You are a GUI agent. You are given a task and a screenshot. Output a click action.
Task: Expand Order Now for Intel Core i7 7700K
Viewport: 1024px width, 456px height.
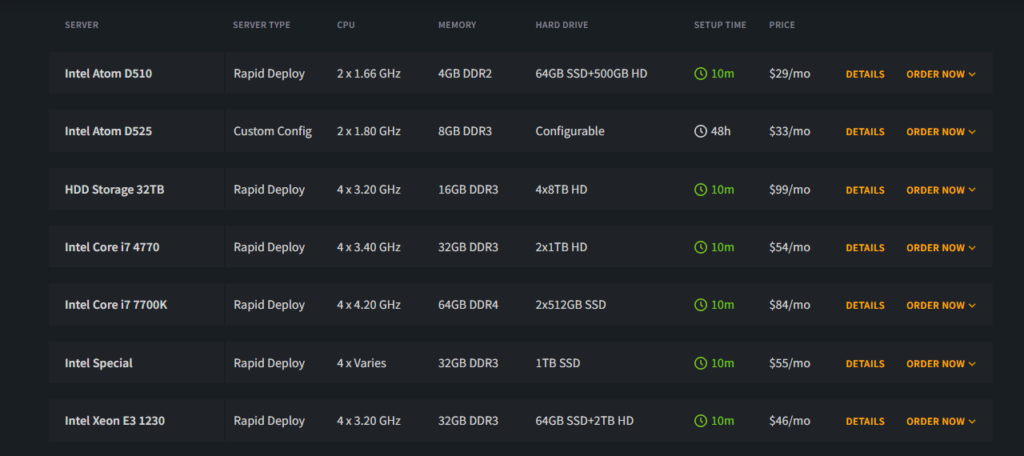[941, 305]
